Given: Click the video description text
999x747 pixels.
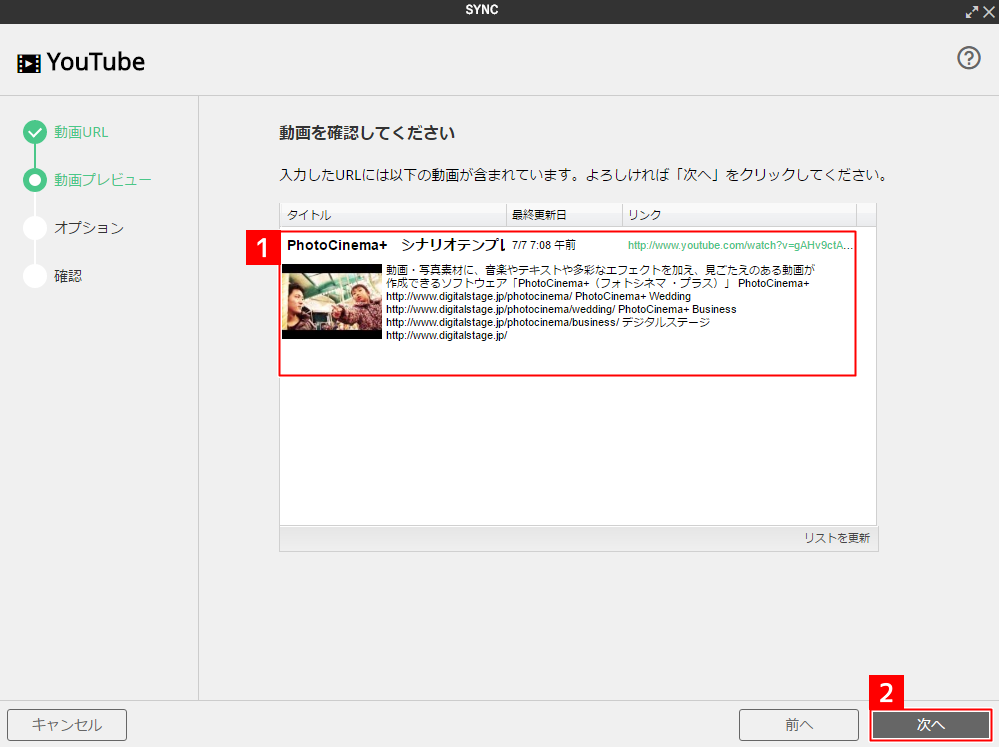Looking at the screenshot, I should pos(600,303).
